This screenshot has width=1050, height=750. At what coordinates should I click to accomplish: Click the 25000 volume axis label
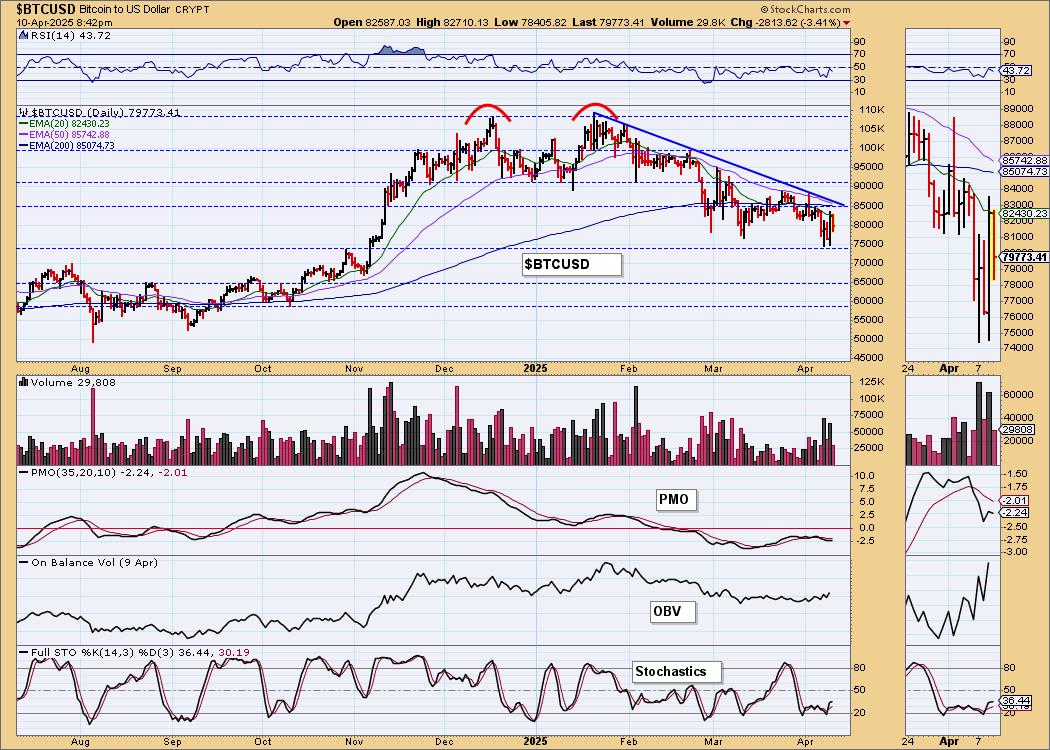coord(869,448)
